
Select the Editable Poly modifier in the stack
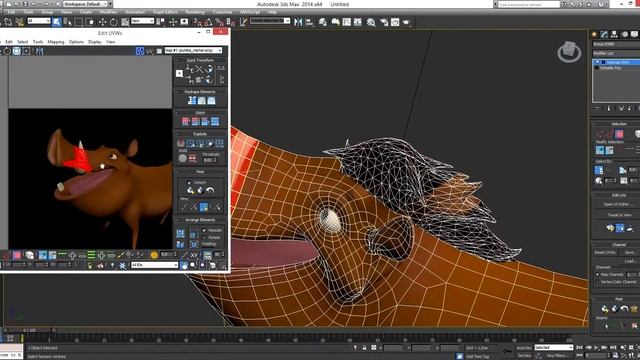coord(611,68)
